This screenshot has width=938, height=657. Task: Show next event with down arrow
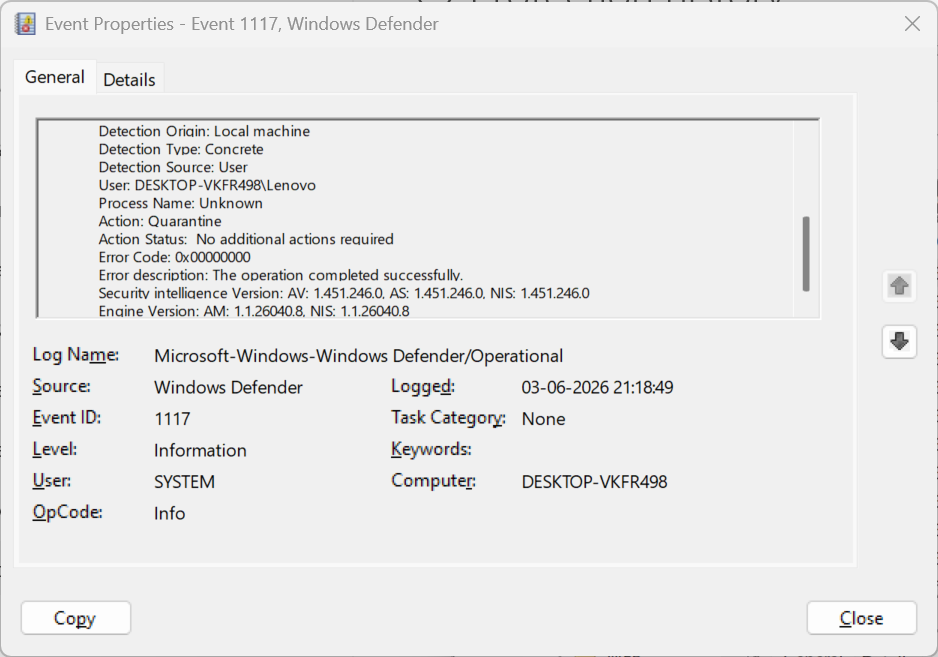(x=899, y=342)
